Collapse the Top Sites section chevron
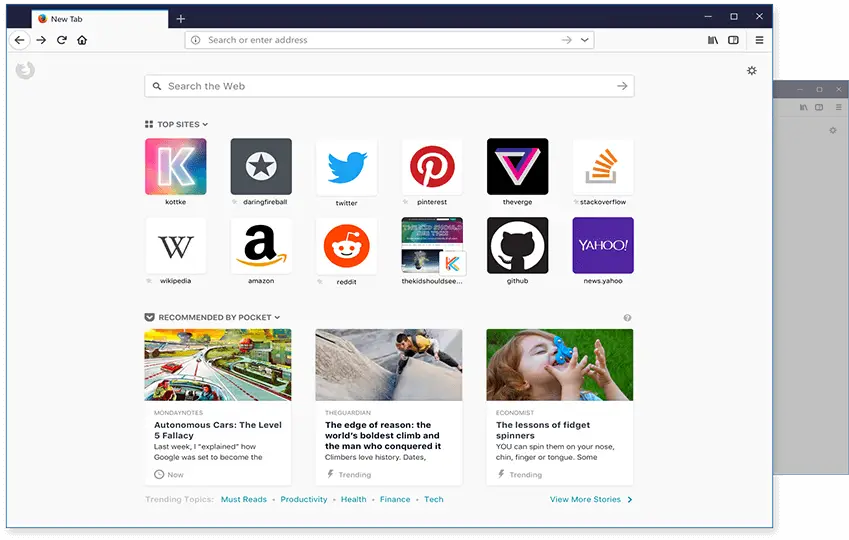This screenshot has height=540, width=849. [x=205, y=125]
